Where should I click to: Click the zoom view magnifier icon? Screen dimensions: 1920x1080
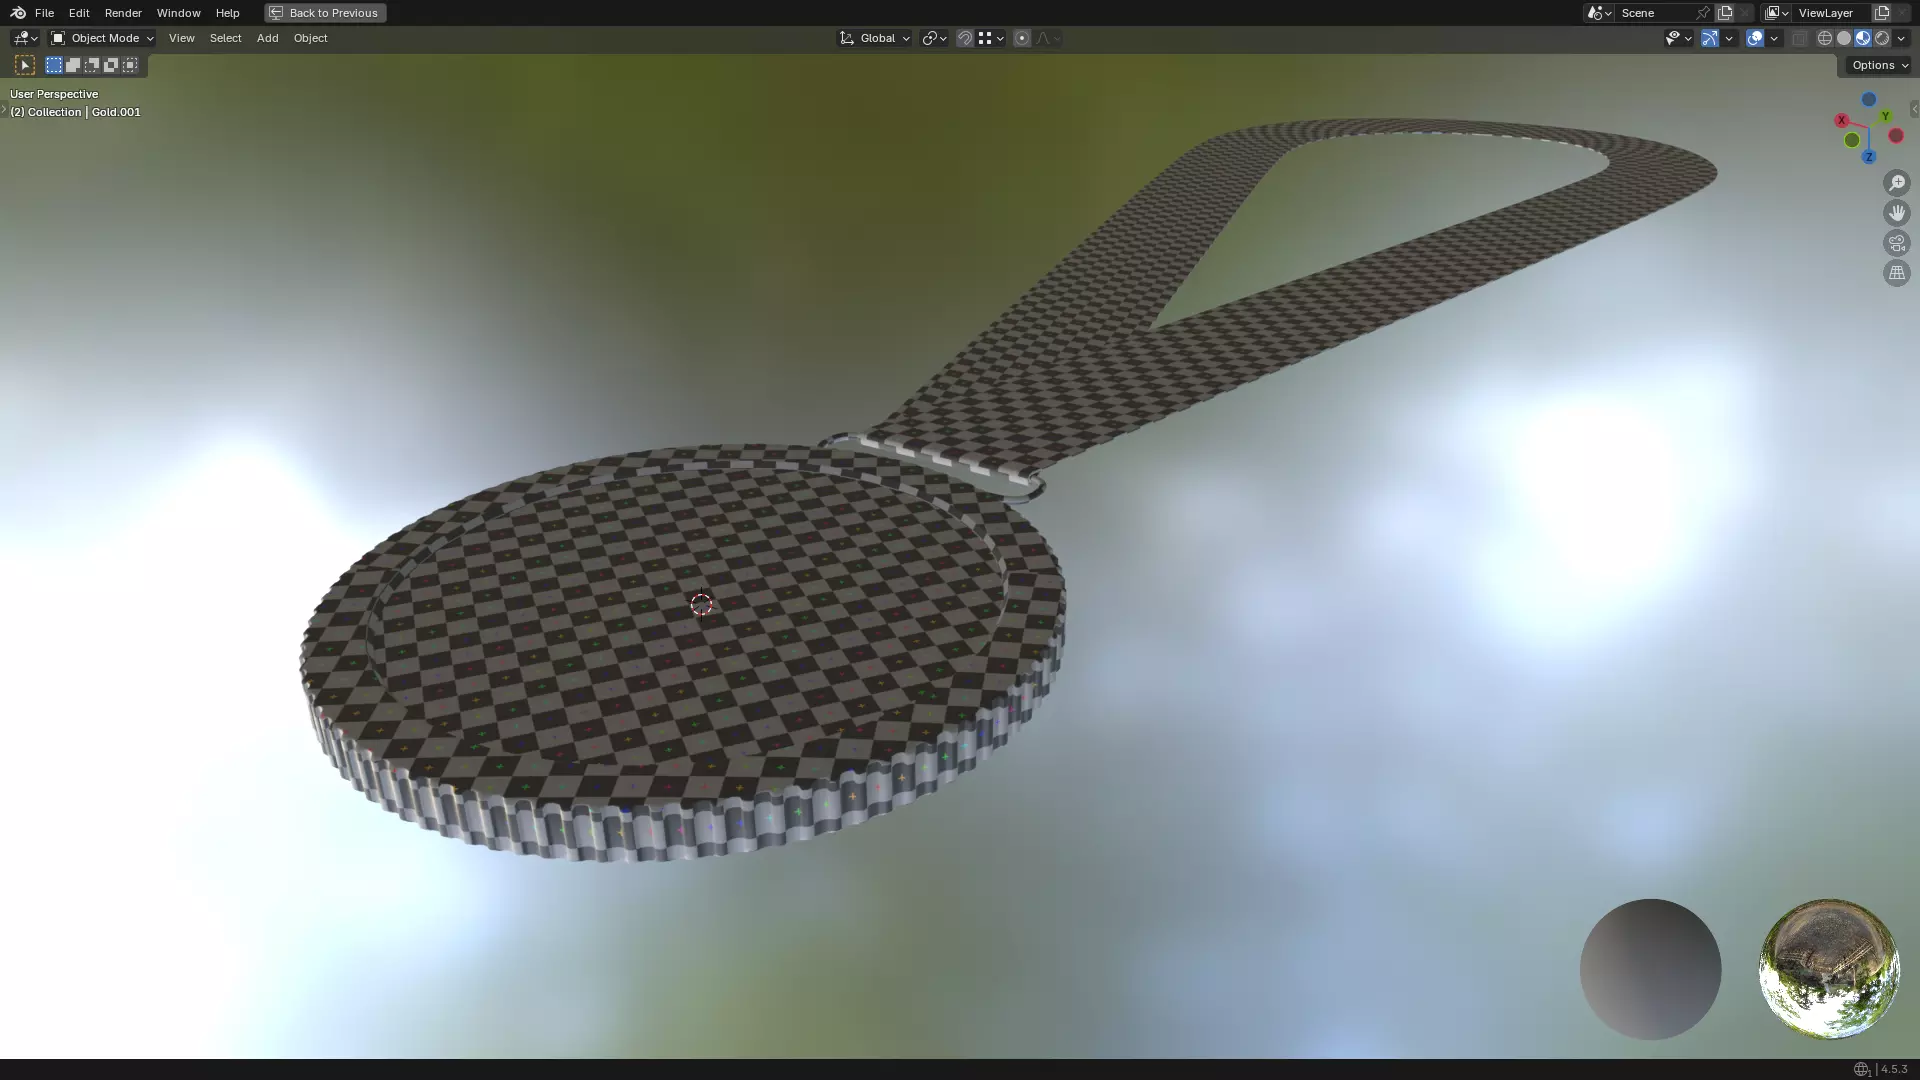[x=1896, y=183]
